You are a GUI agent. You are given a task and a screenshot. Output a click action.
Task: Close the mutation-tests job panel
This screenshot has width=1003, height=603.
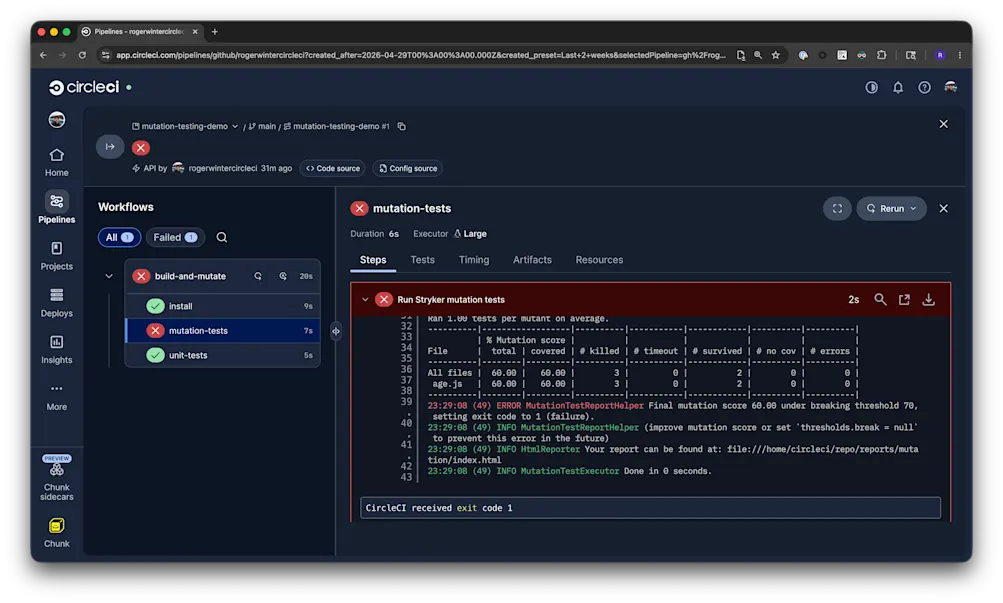(x=944, y=208)
